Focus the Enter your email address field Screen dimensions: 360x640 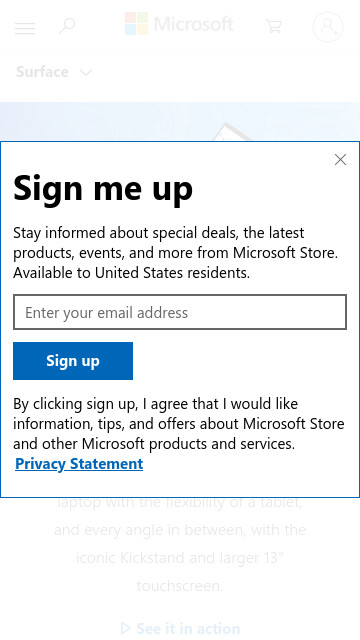180,312
